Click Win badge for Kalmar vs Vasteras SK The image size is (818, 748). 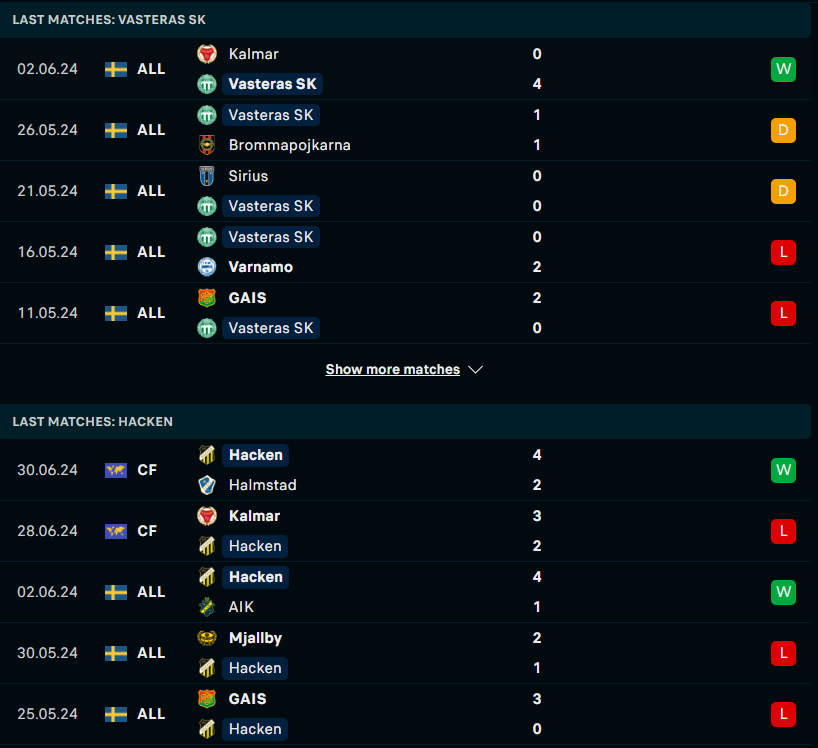pyautogui.click(x=783, y=69)
